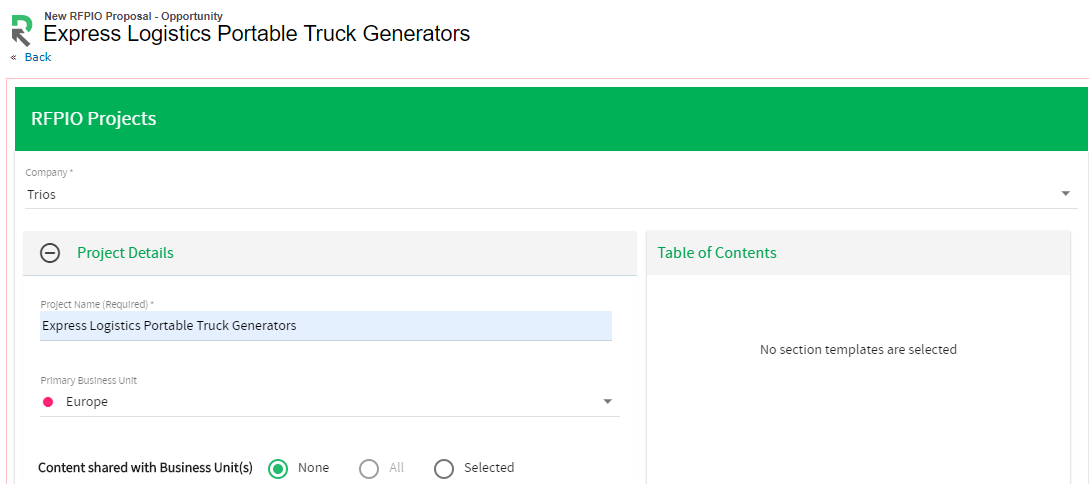Click the Project Details section heading

click(x=125, y=253)
